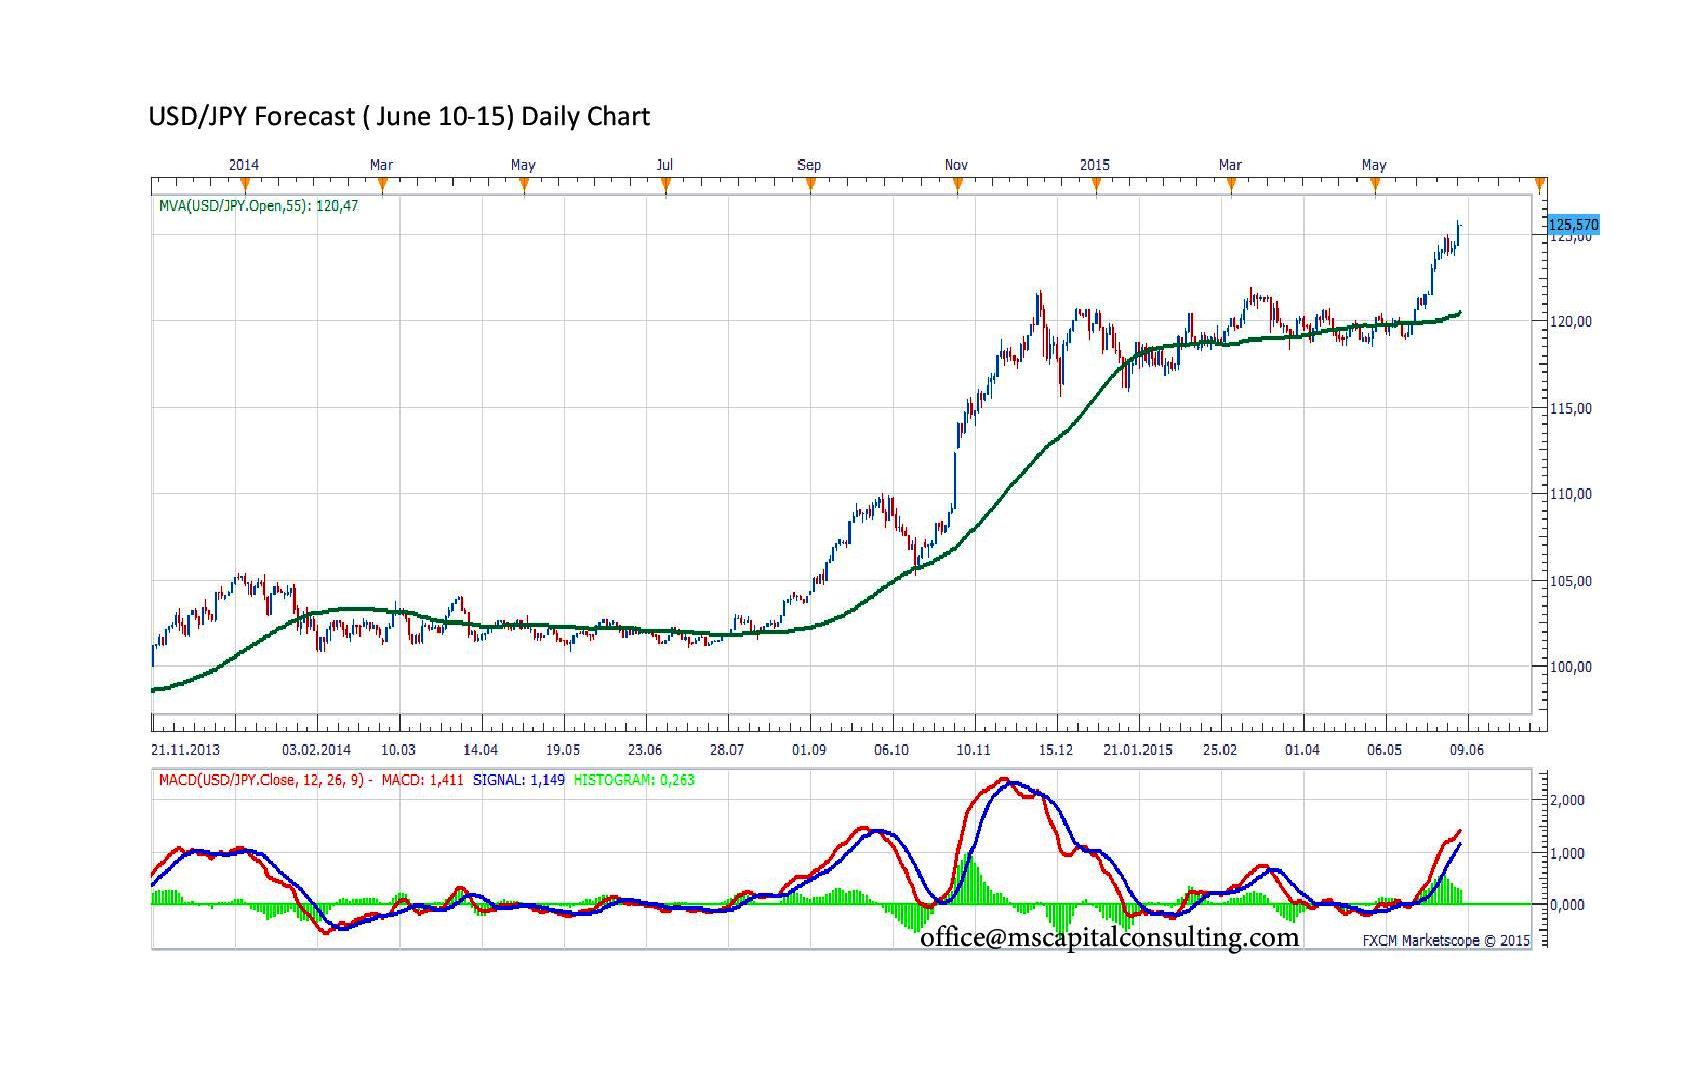Click the 28.07 date label
Screen dimensions: 1706x1075
click(727, 750)
